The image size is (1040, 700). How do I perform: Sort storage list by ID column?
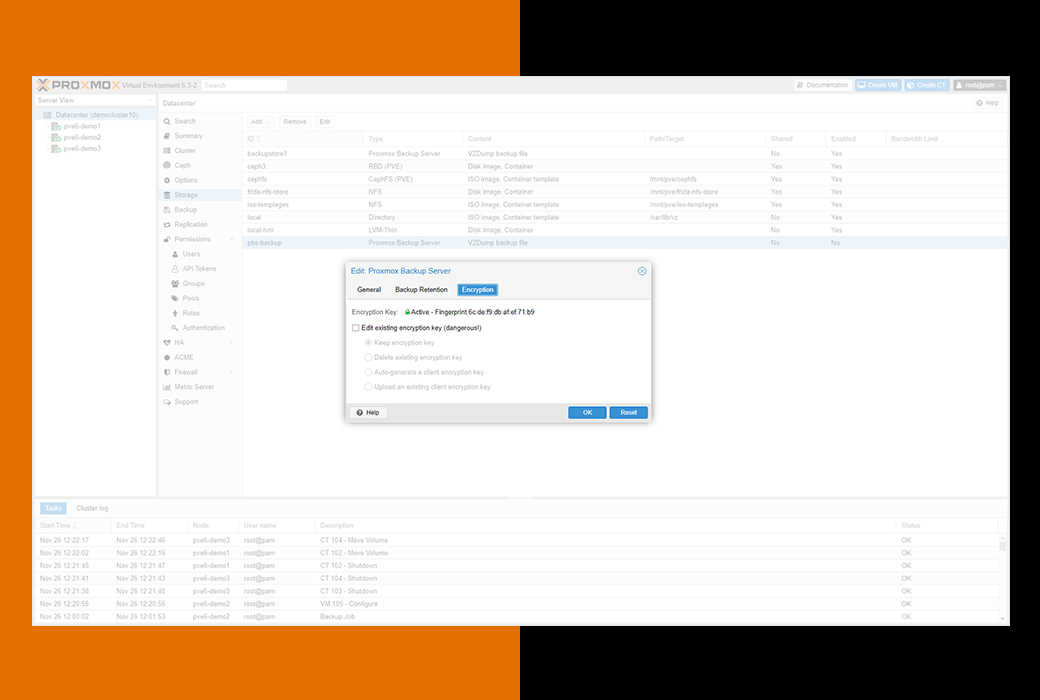[303, 139]
